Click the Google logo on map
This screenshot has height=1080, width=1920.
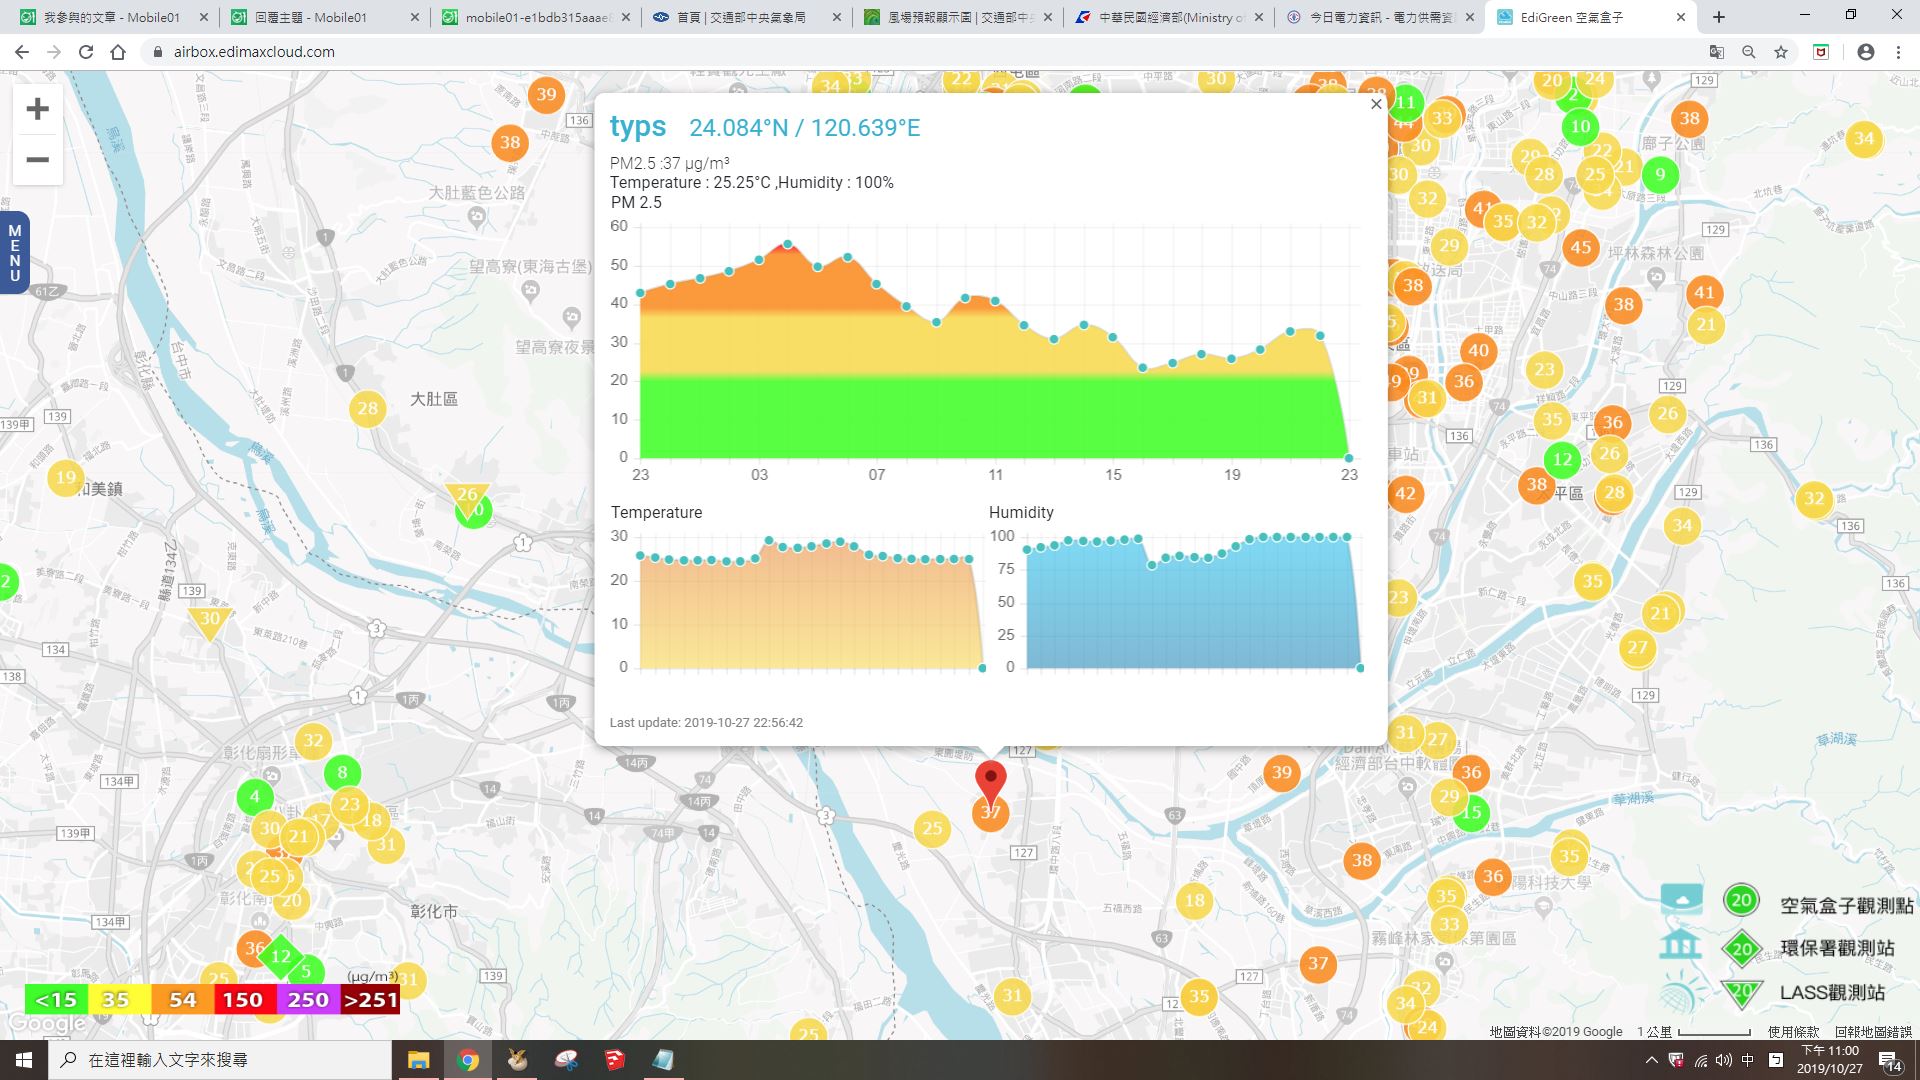tap(47, 1024)
